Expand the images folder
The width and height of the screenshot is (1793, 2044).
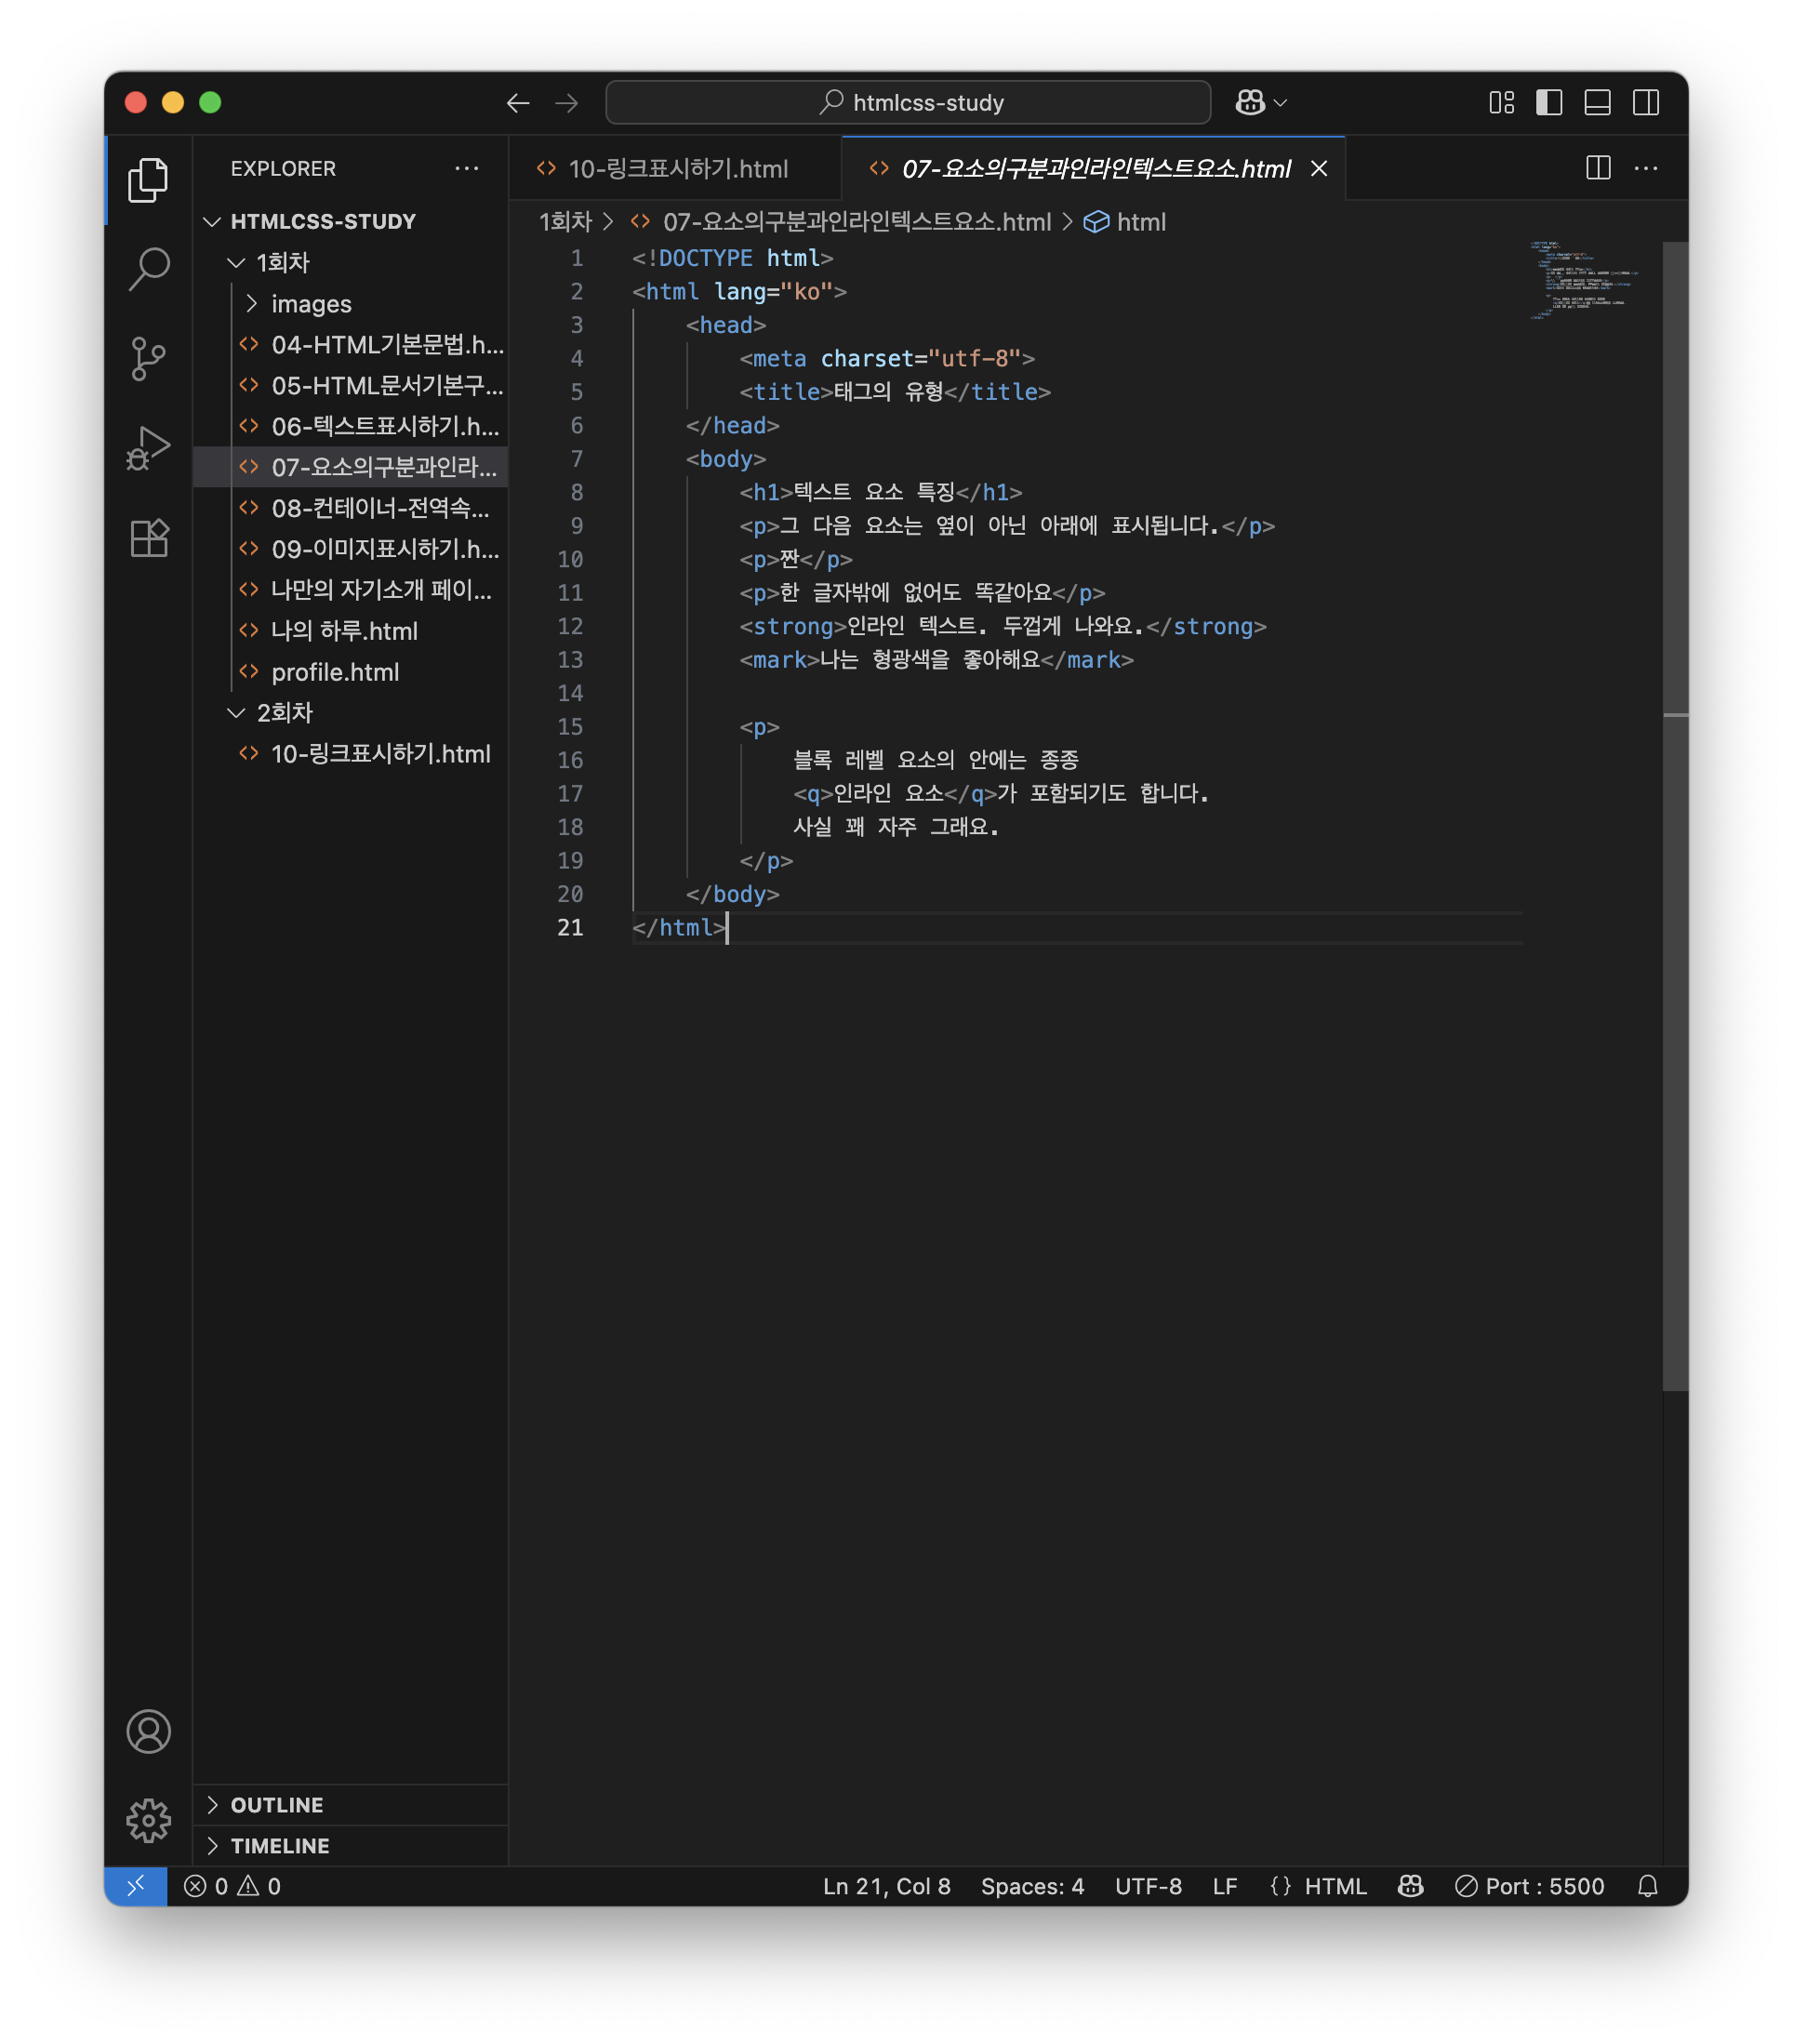coord(311,304)
